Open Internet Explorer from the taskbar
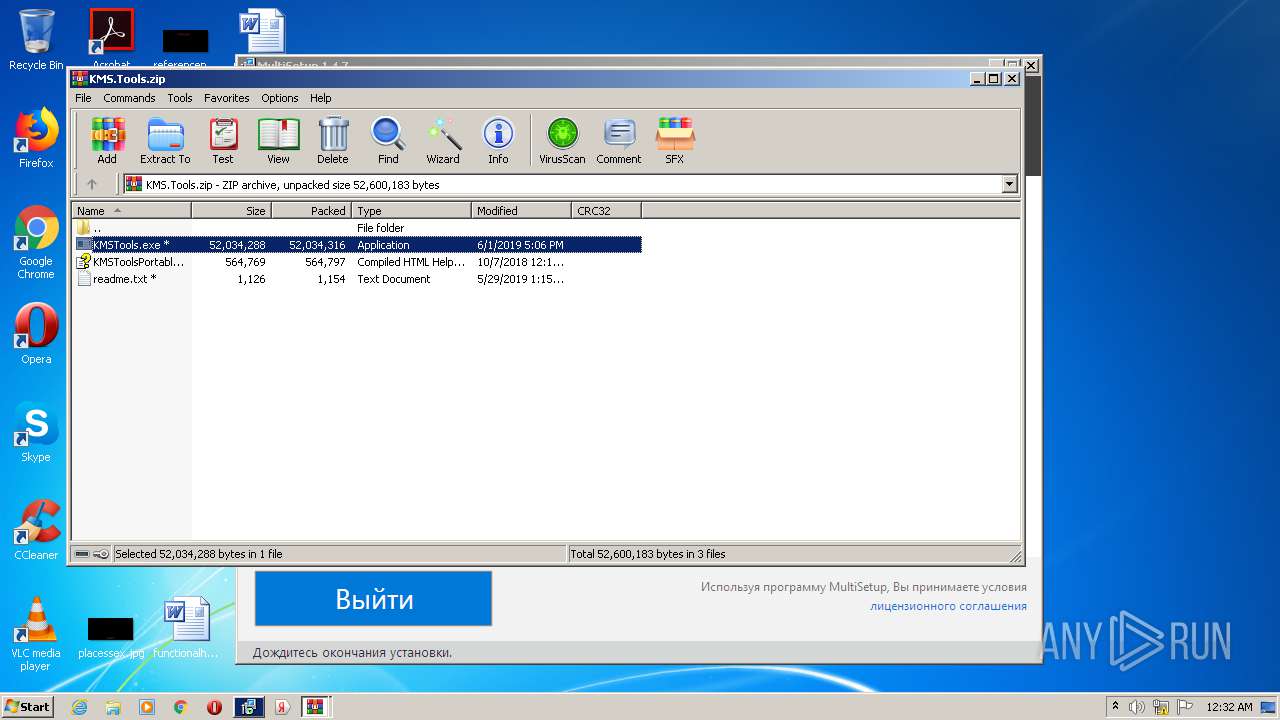Screen dimensions: 1280x720 coord(80,707)
